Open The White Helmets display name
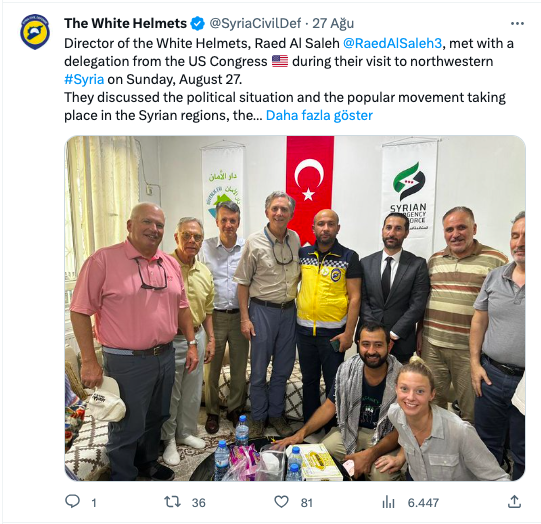 click(125, 23)
